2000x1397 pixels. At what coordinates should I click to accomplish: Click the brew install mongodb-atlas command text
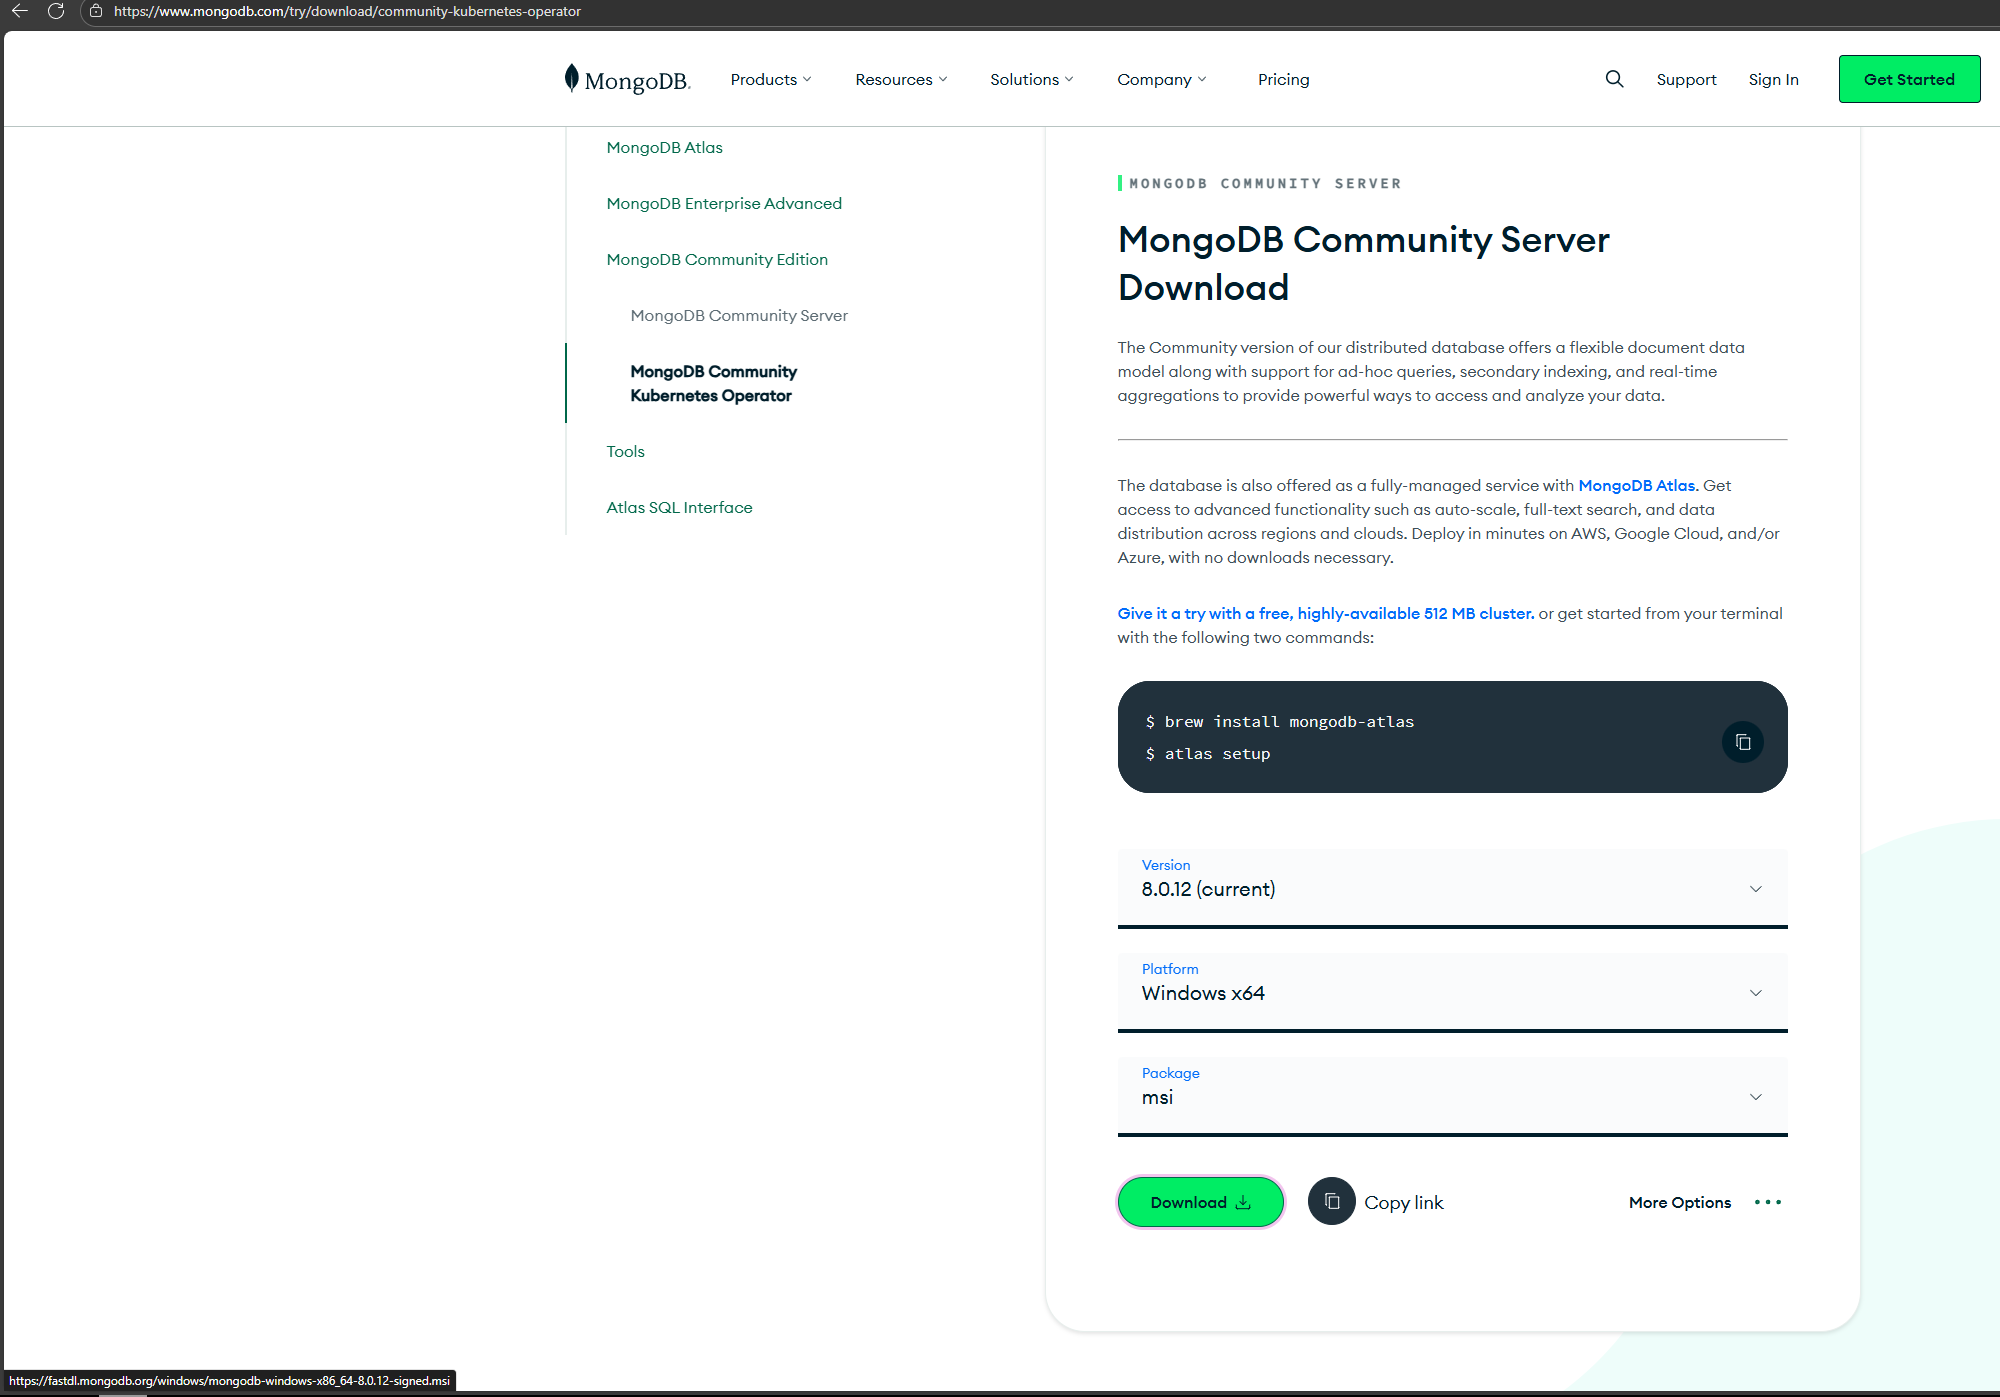click(1289, 722)
